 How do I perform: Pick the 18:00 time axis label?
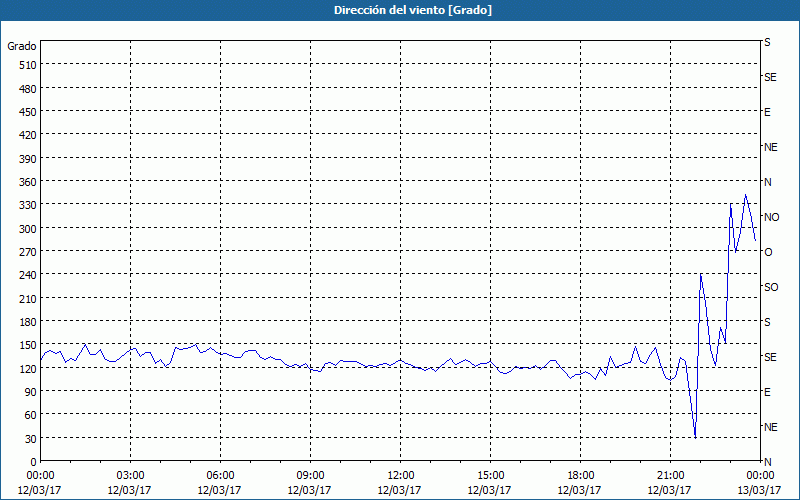(580, 476)
